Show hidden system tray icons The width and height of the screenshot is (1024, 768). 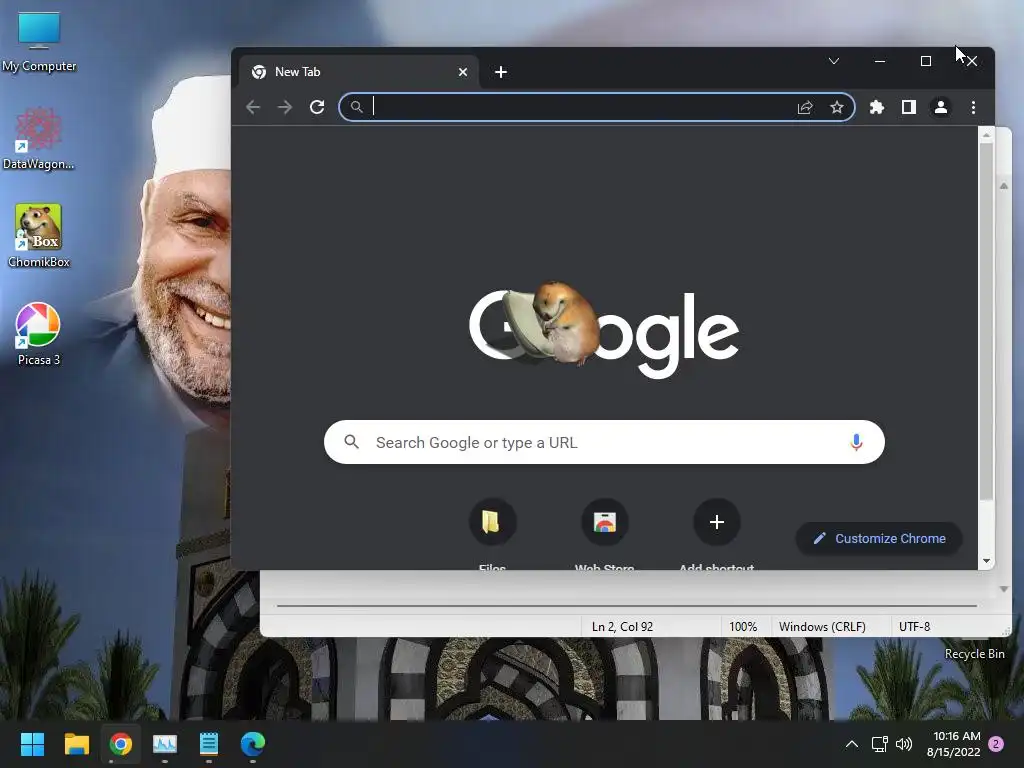coord(852,744)
